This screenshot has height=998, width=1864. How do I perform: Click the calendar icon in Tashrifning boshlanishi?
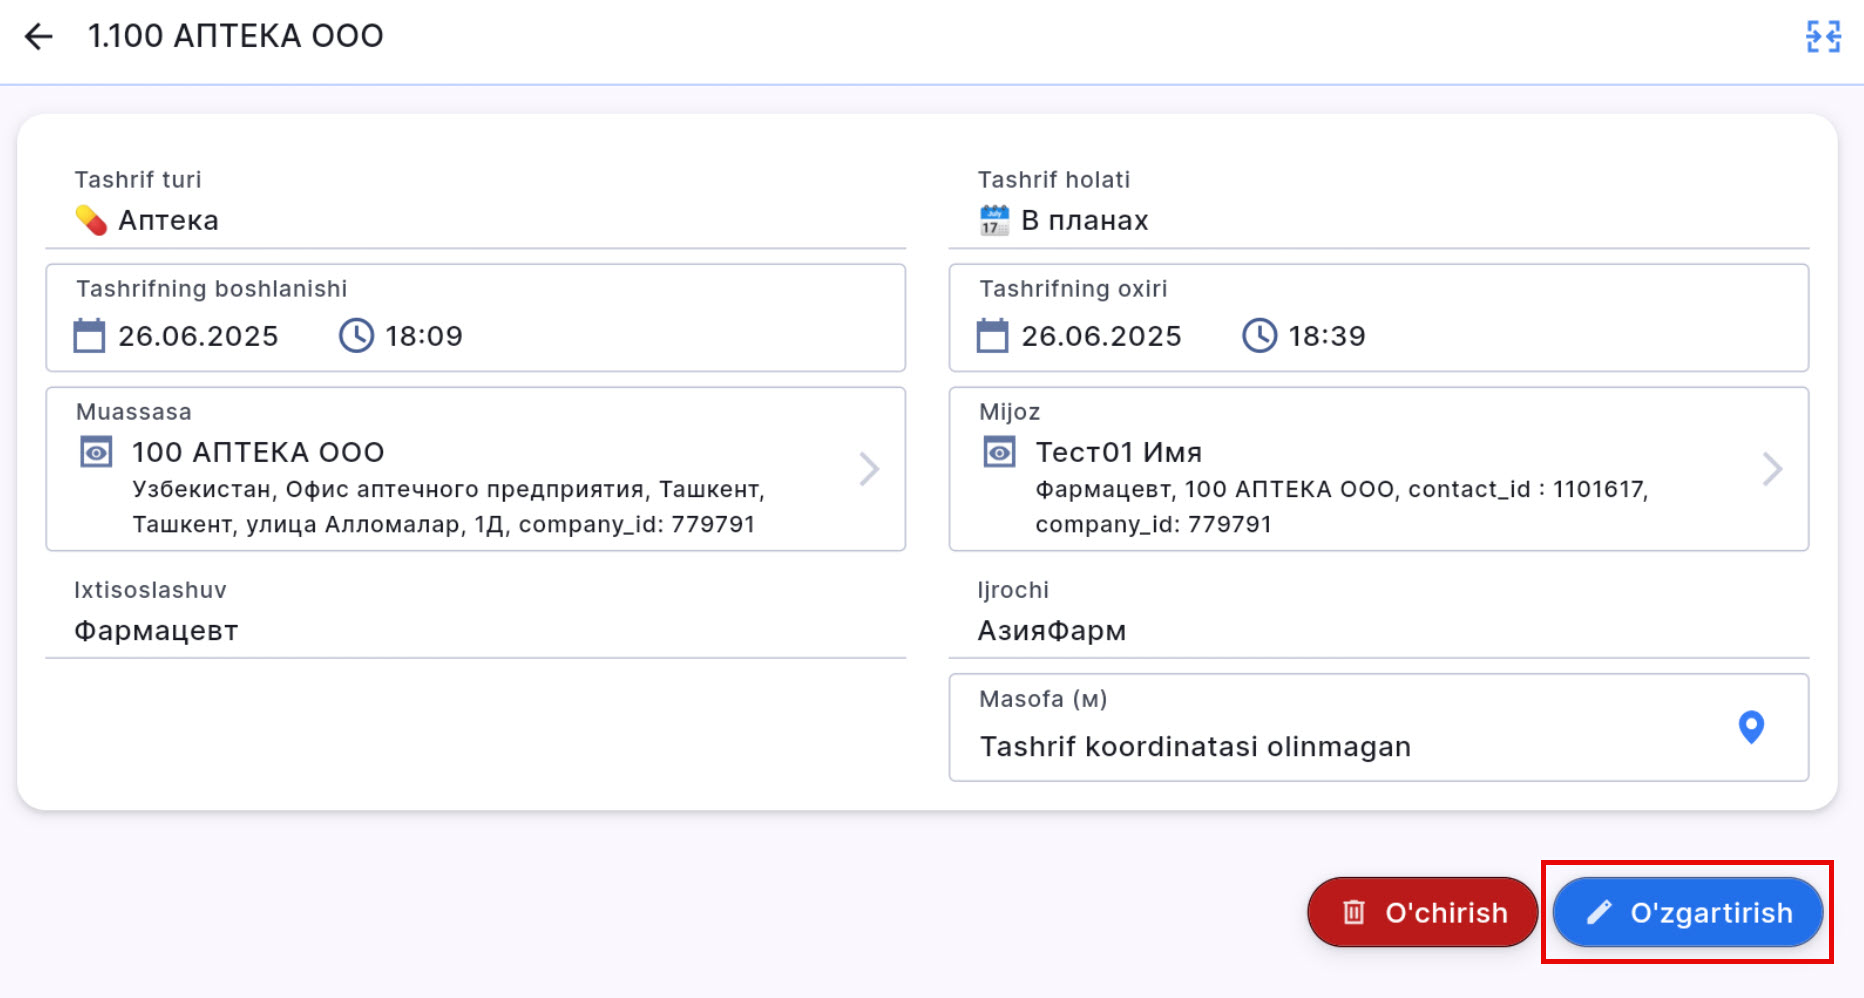[89, 336]
